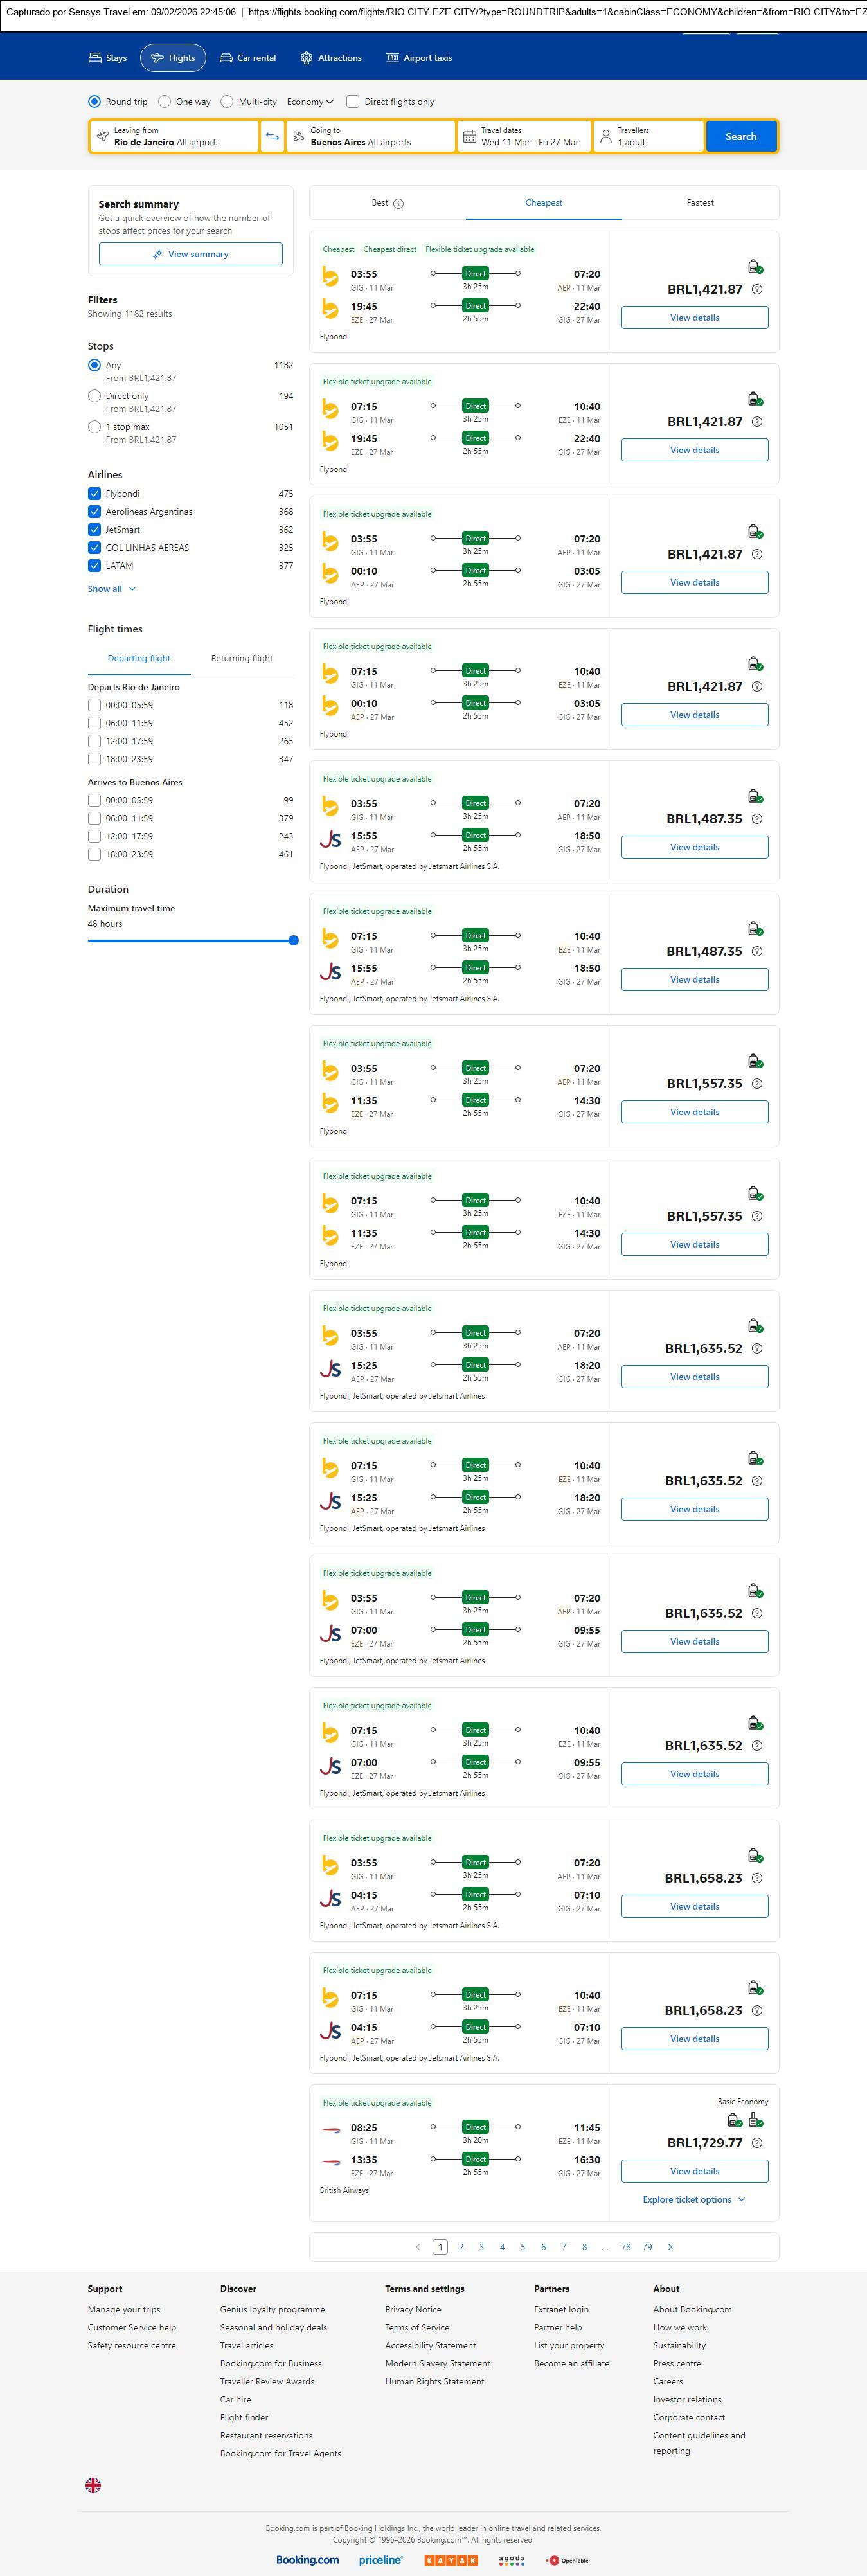Click the baggage icon on the British Airways flight card
This screenshot has width=867, height=2576.
click(756, 2120)
